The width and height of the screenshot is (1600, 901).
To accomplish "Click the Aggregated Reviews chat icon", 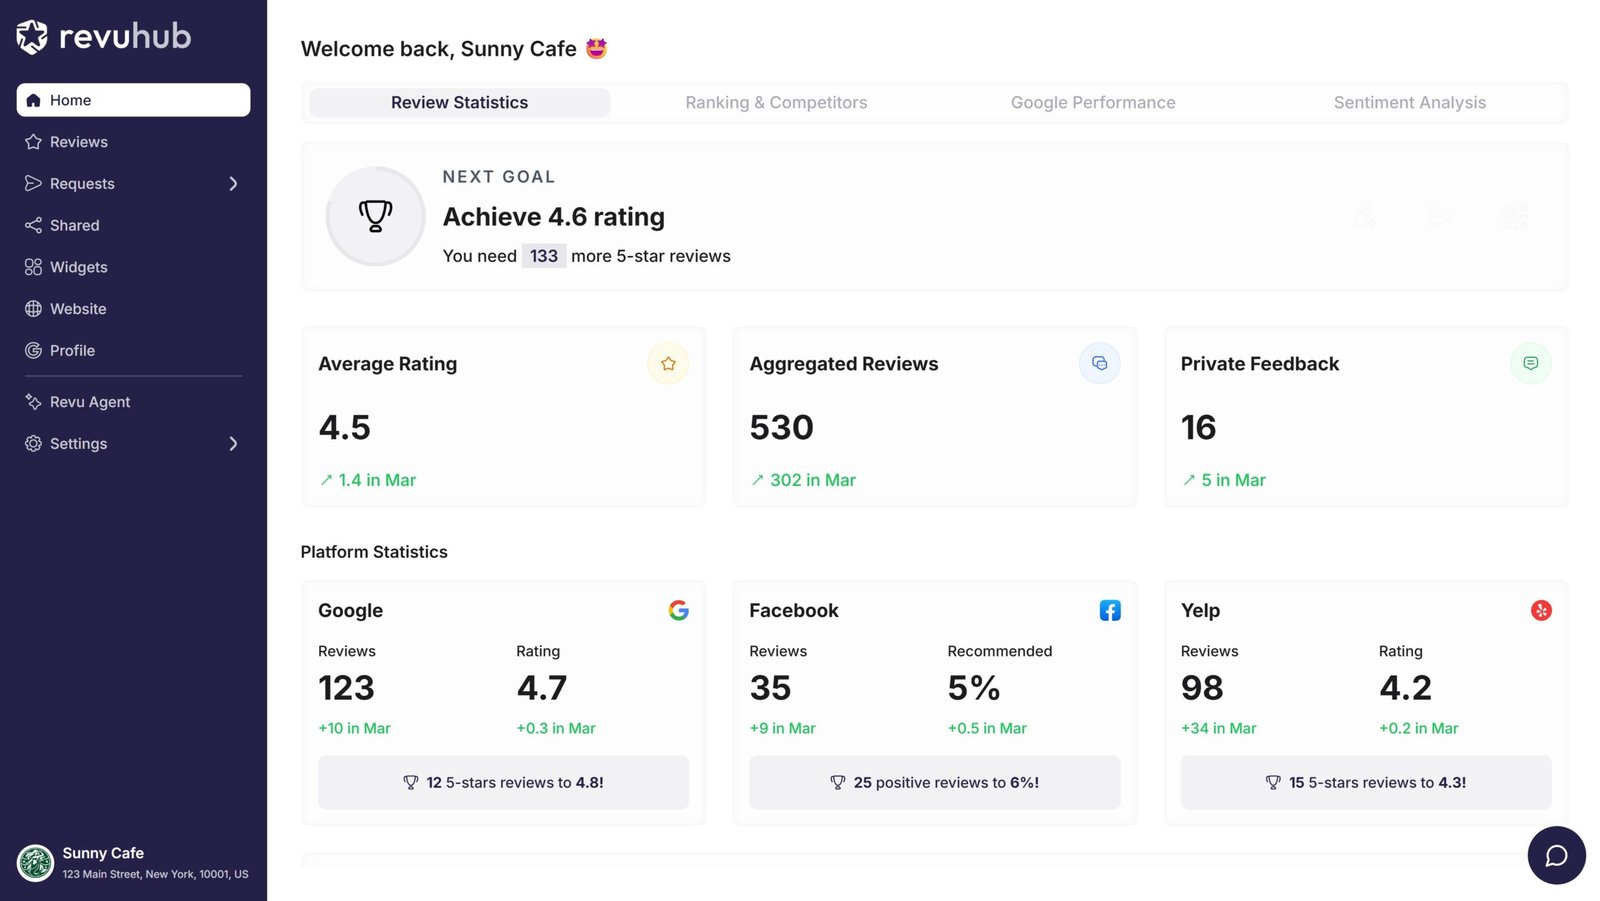I will pos(1099,364).
